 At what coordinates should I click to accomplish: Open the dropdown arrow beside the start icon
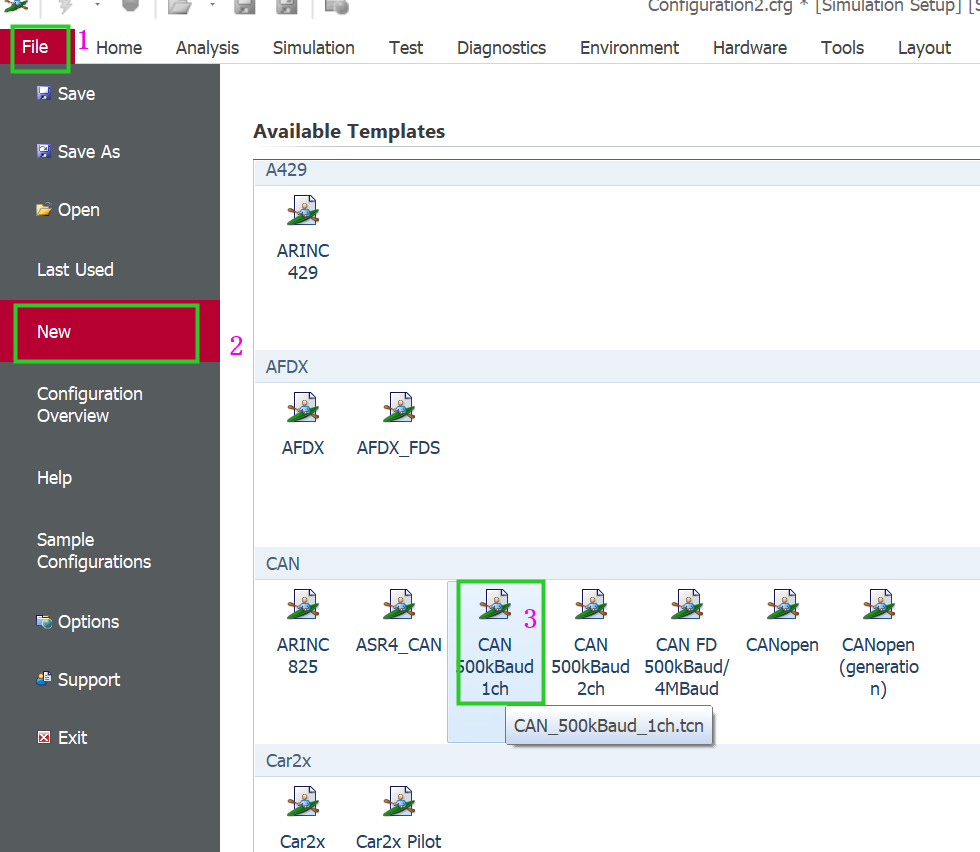click(x=97, y=5)
